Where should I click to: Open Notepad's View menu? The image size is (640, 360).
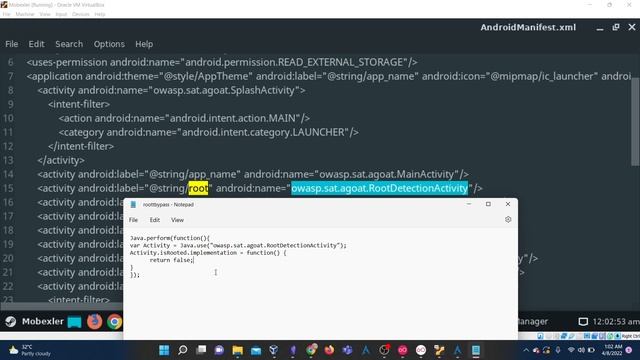pos(177,220)
